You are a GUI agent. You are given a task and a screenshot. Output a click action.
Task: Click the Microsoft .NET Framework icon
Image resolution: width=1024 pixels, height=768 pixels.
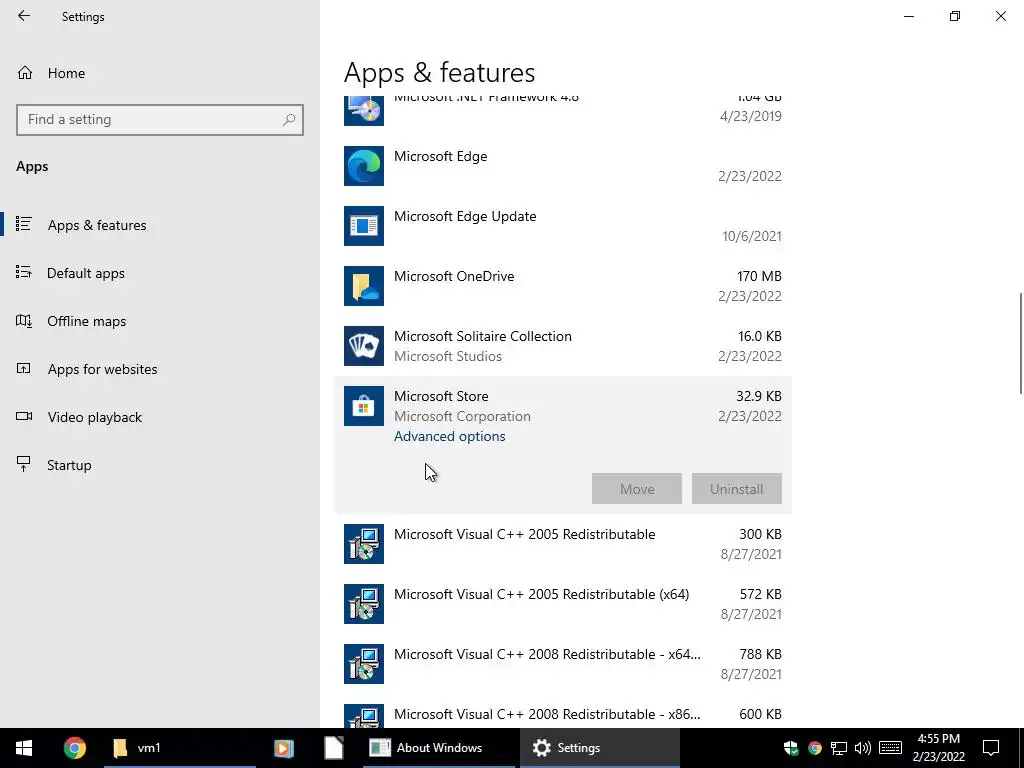pos(364,110)
